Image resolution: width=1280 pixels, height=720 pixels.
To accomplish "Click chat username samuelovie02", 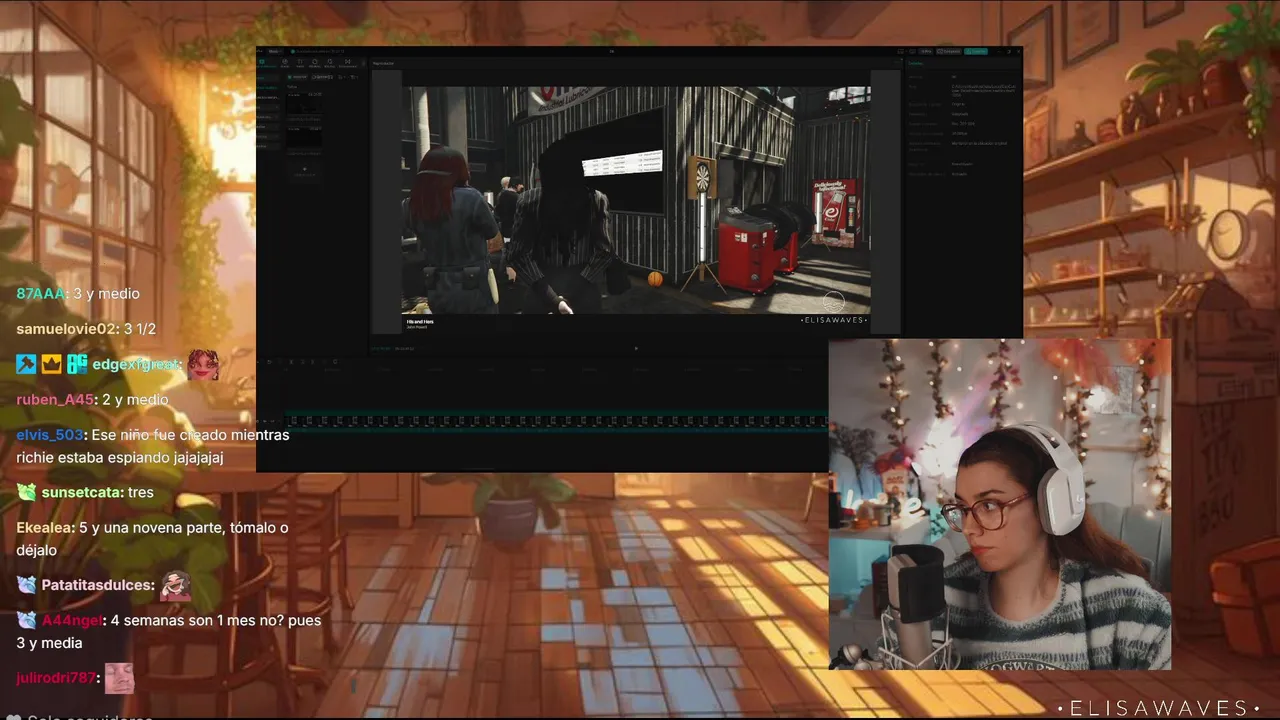I will (x=66, y=329).
